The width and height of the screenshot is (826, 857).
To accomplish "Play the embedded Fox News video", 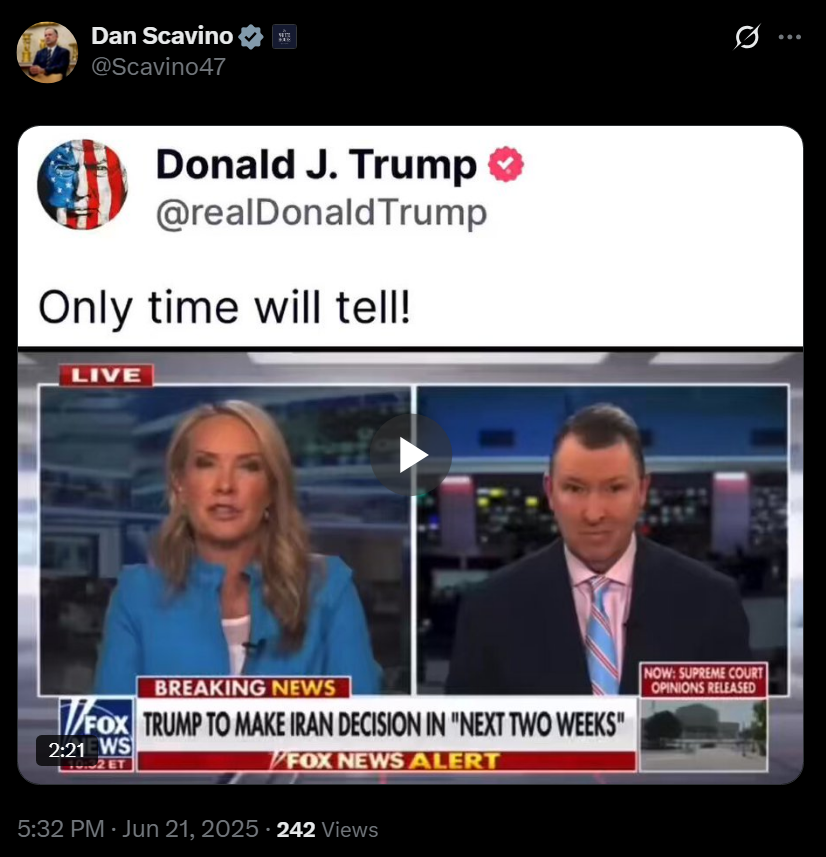I will click(x=411, y=455).
